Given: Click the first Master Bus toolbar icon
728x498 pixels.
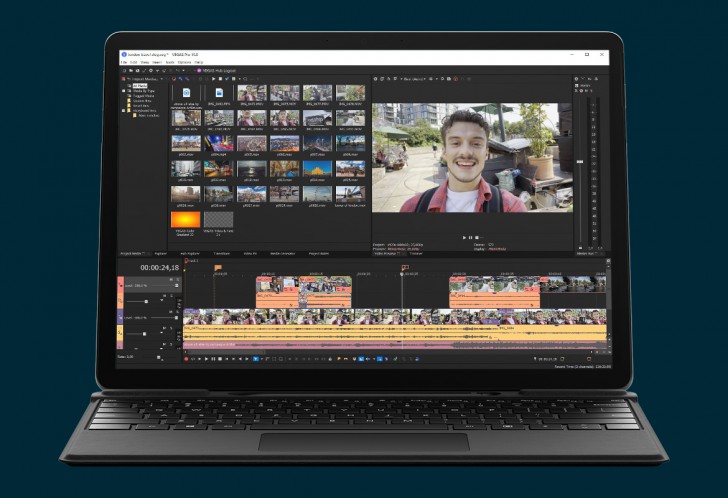Looking at the screenshot, I should (576, 79).
